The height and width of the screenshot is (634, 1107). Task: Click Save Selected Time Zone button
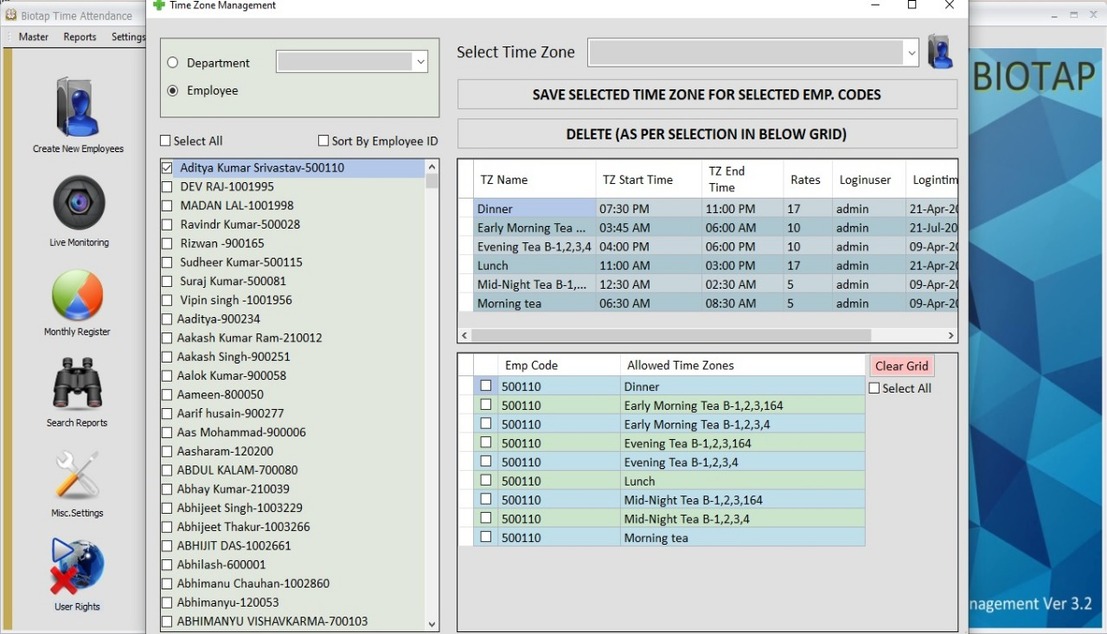[707, 95]
